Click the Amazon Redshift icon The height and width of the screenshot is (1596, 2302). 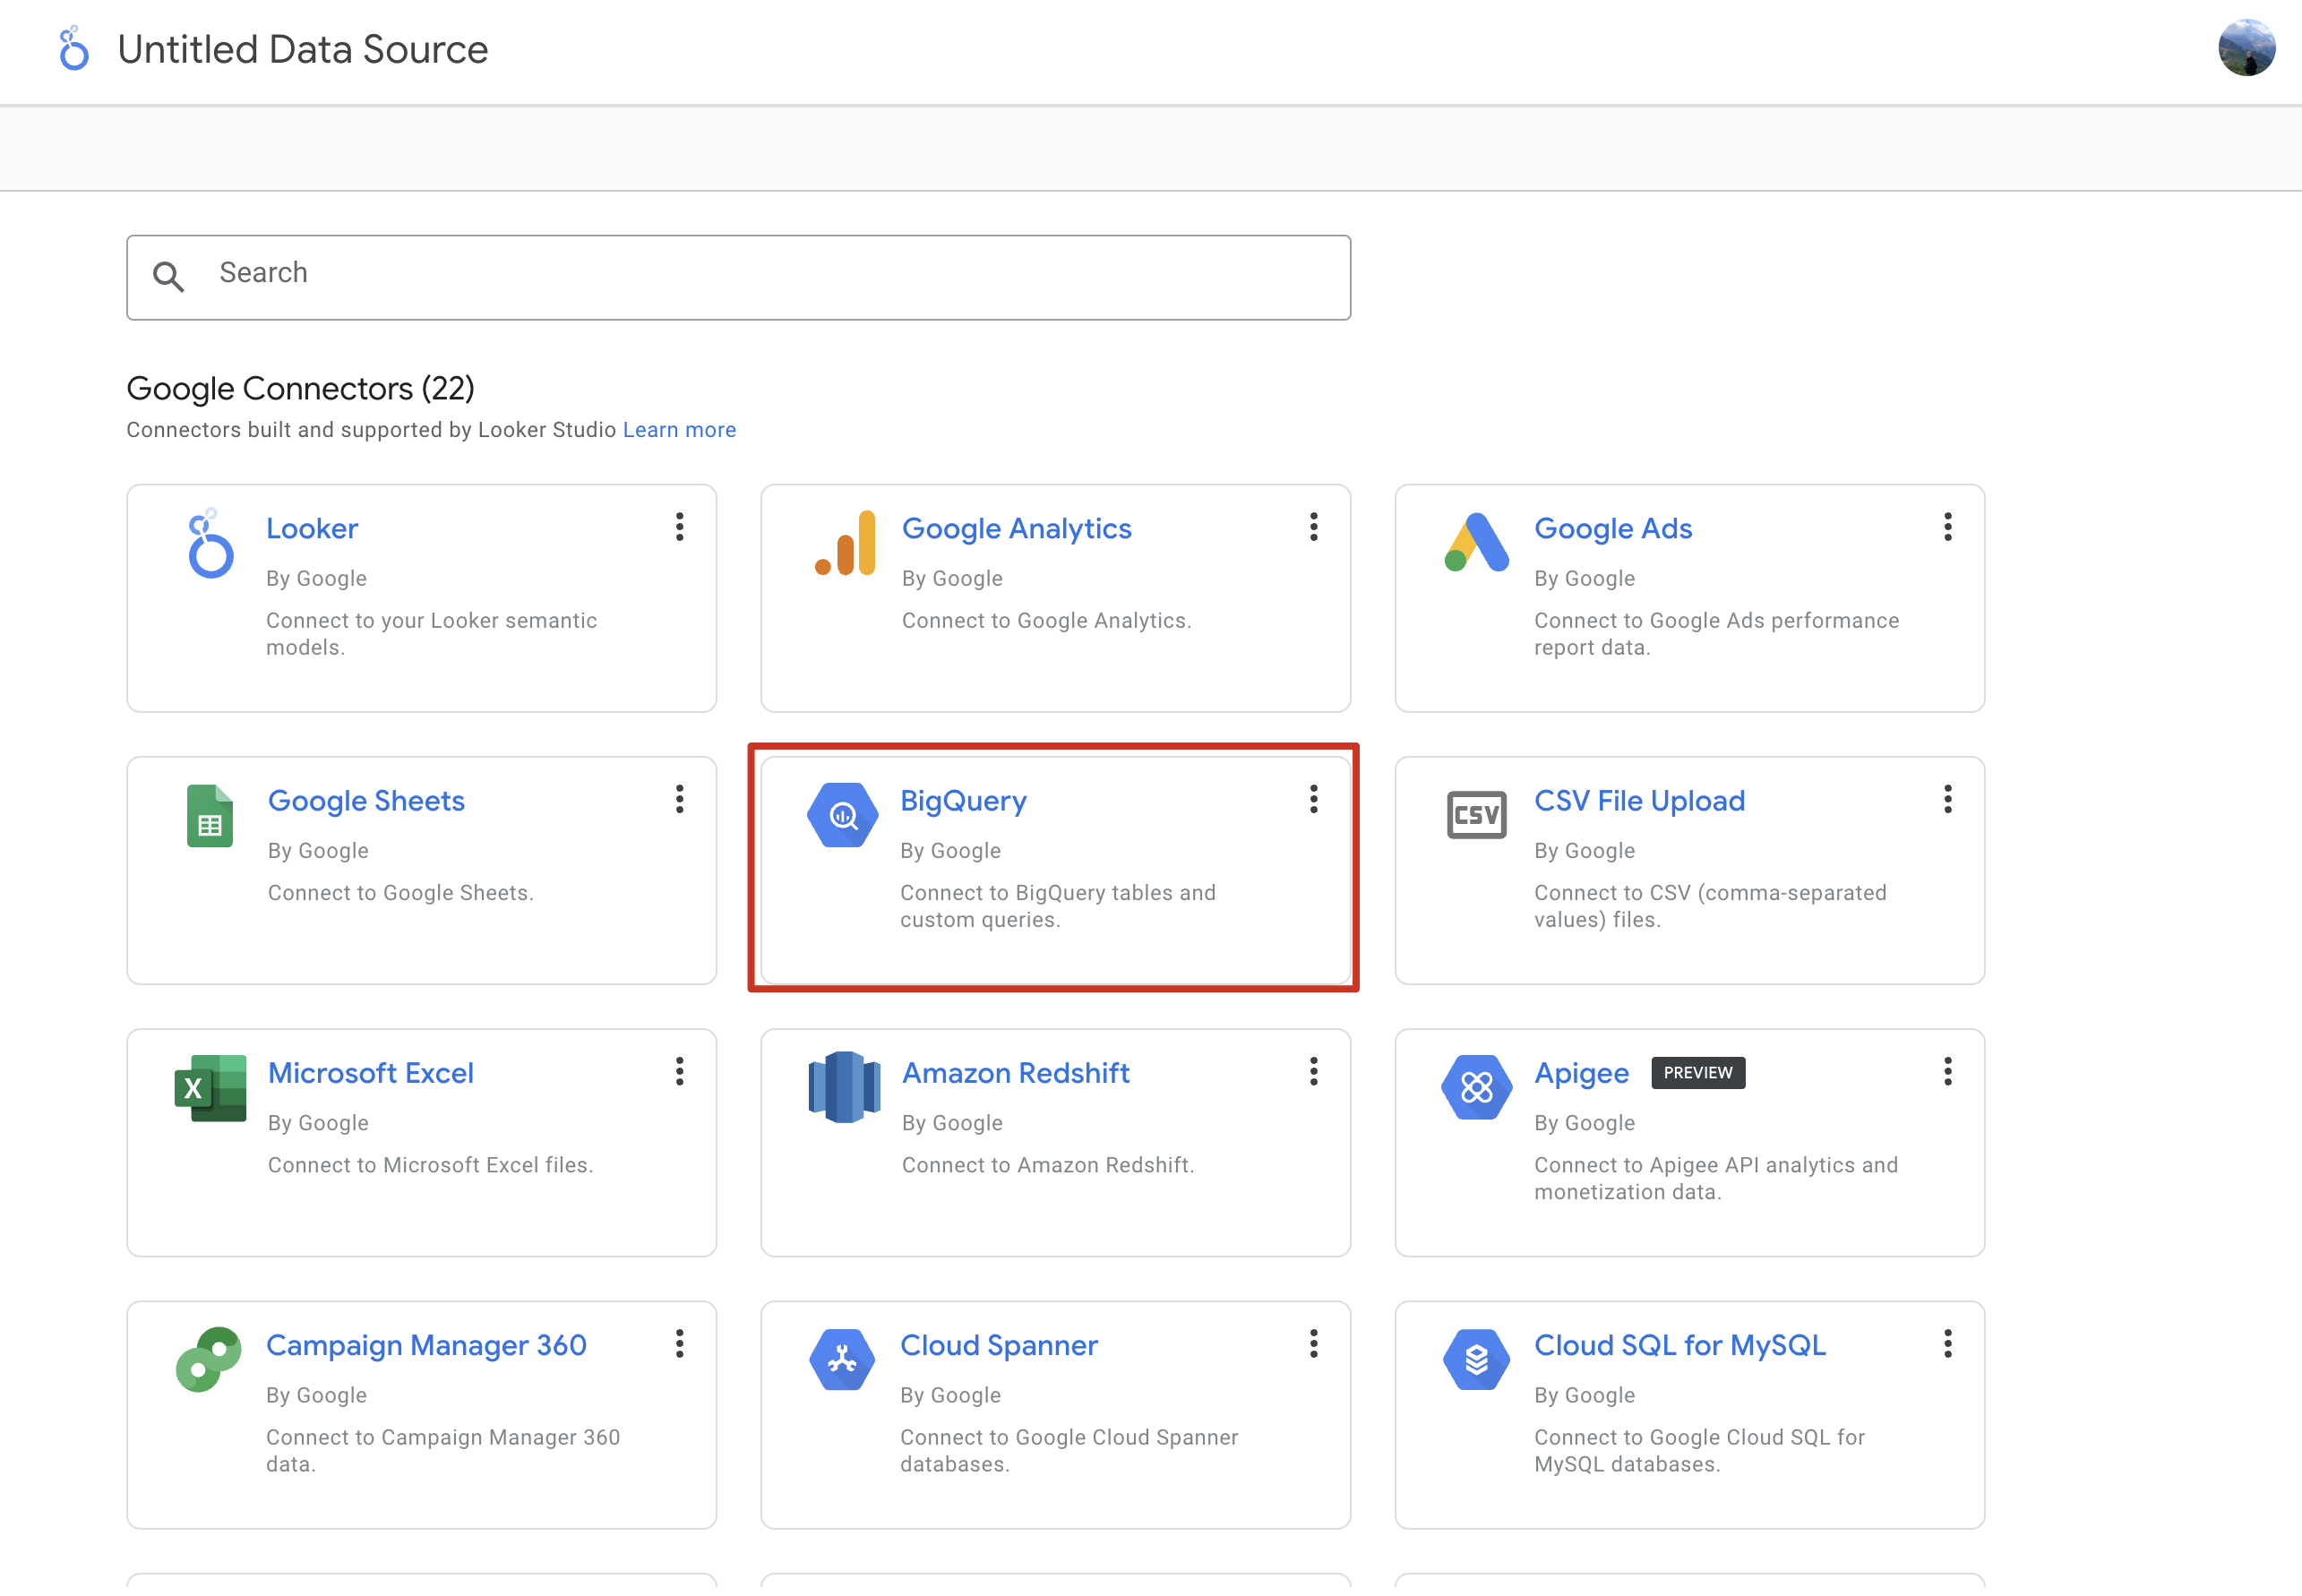[x=844, y=1088]
